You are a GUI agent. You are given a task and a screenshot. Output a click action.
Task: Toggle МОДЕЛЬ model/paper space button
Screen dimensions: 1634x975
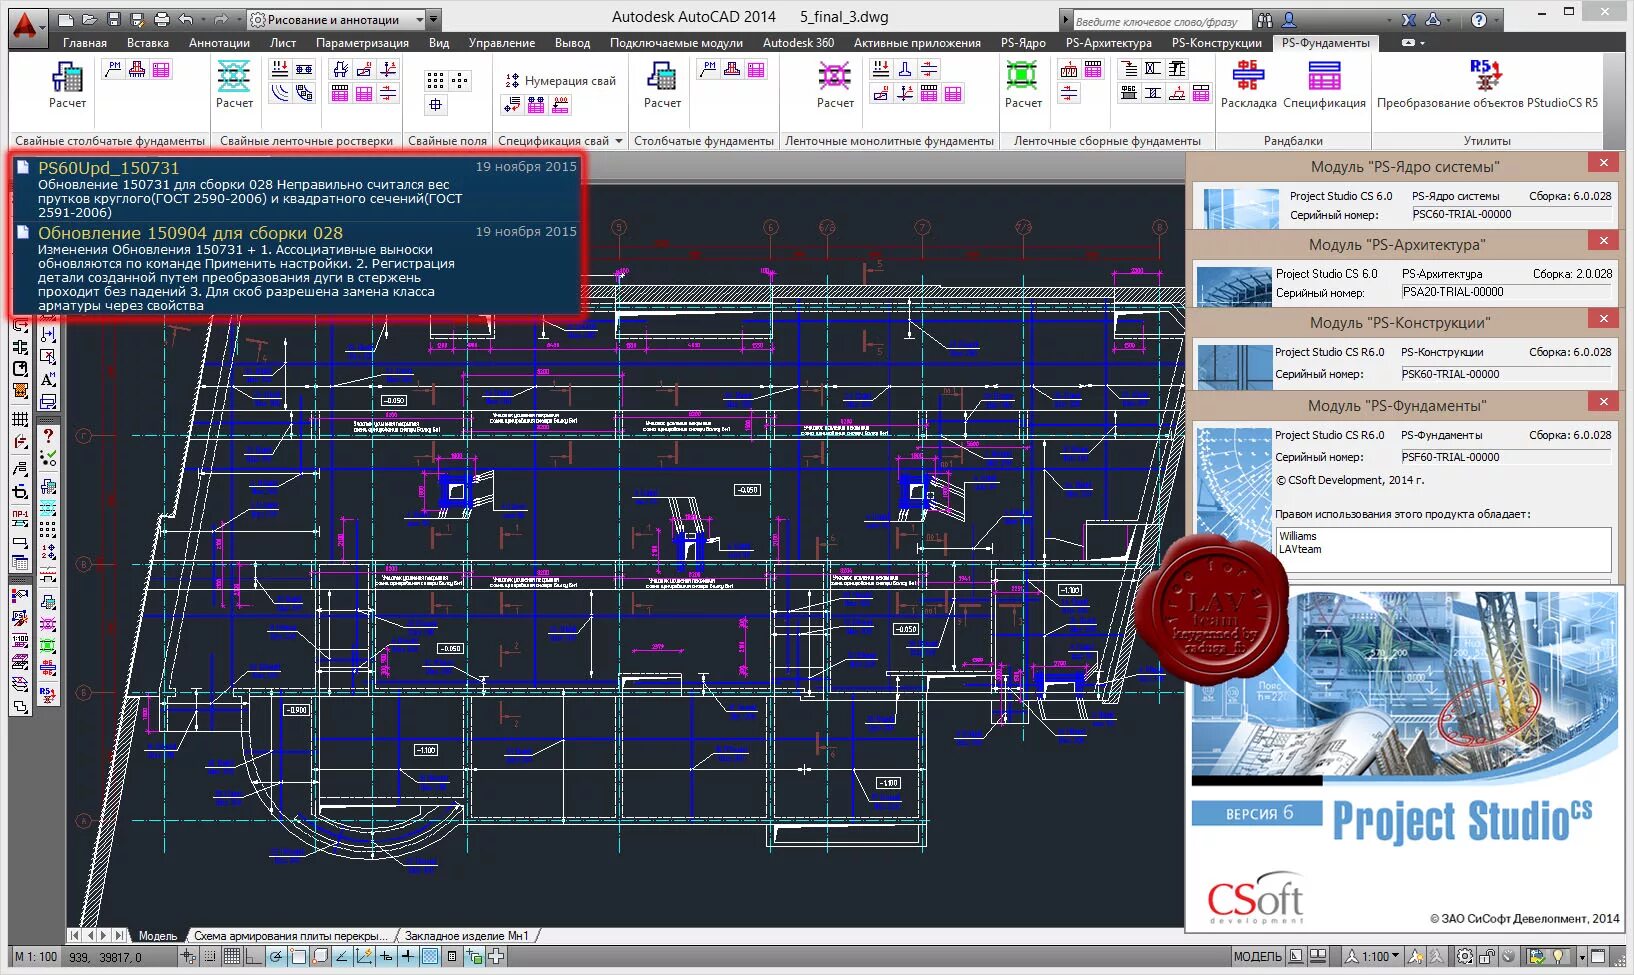click(1257, 956)
